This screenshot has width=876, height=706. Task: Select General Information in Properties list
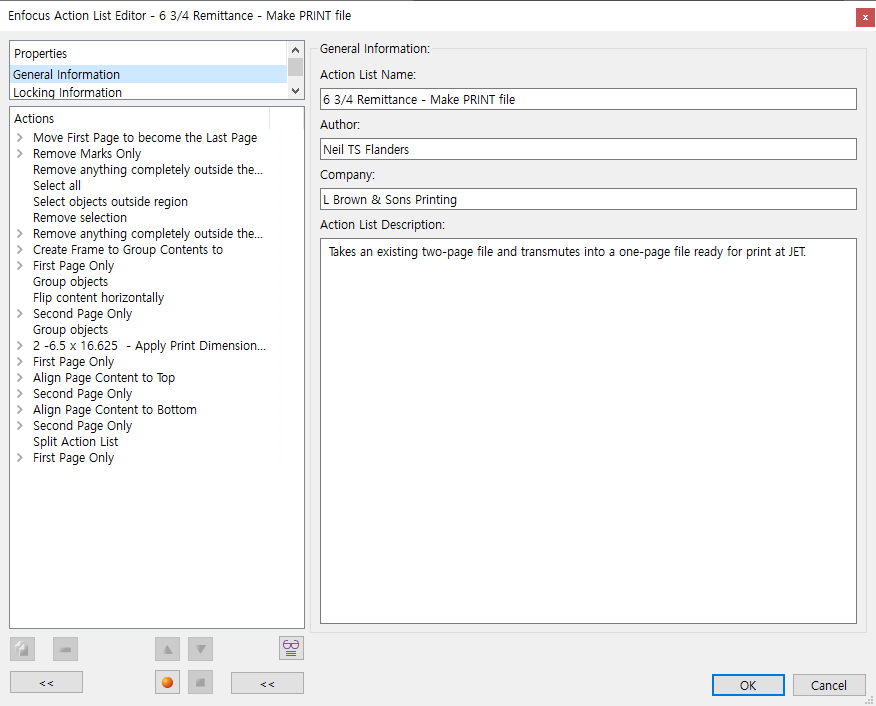67,75
